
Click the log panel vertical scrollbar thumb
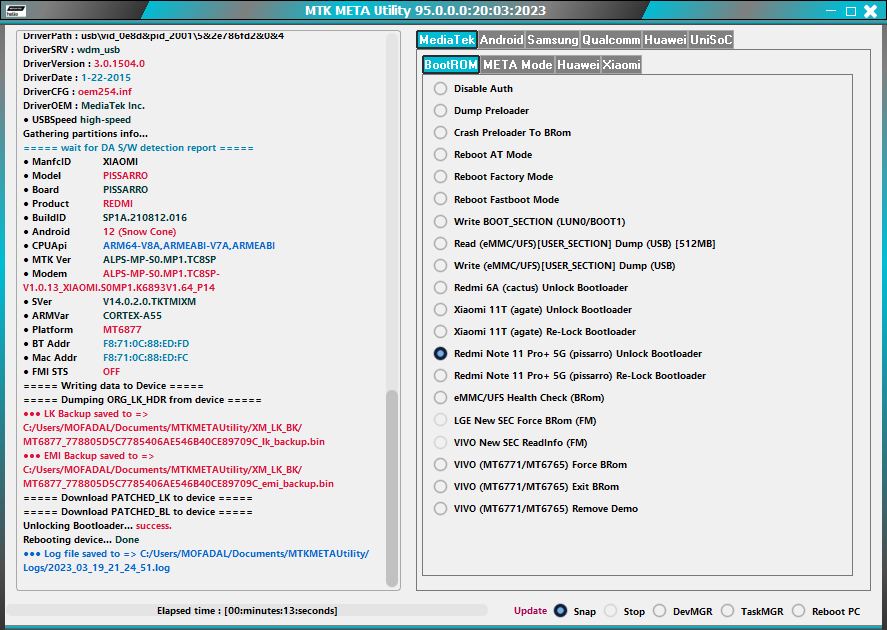coord(391,489)
